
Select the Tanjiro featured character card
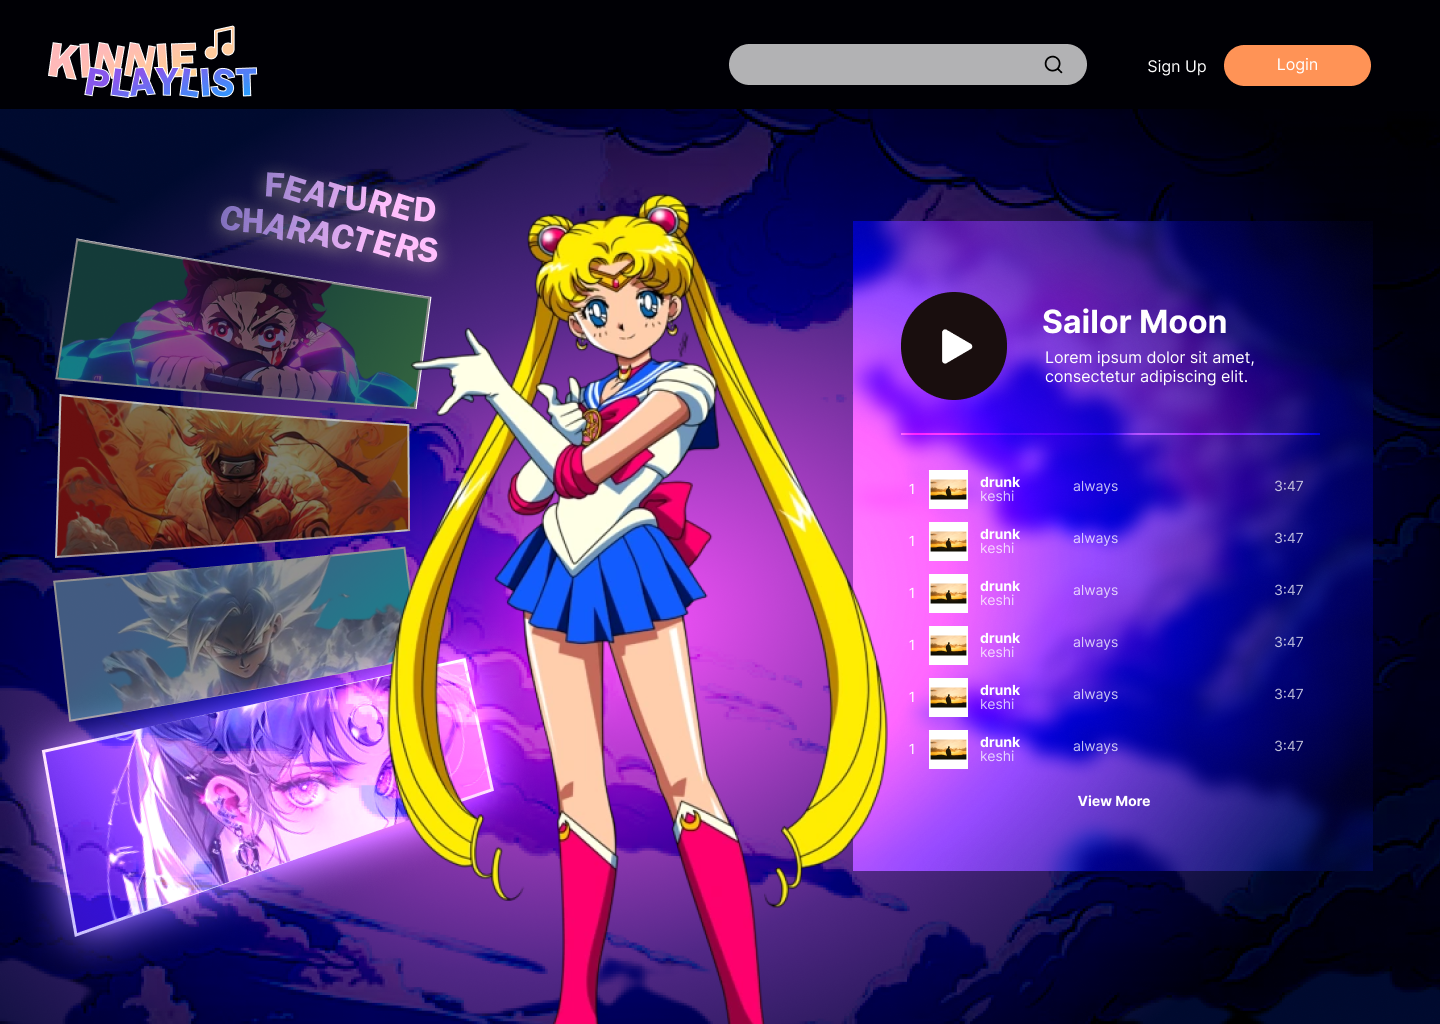click(x=243, y=323)
